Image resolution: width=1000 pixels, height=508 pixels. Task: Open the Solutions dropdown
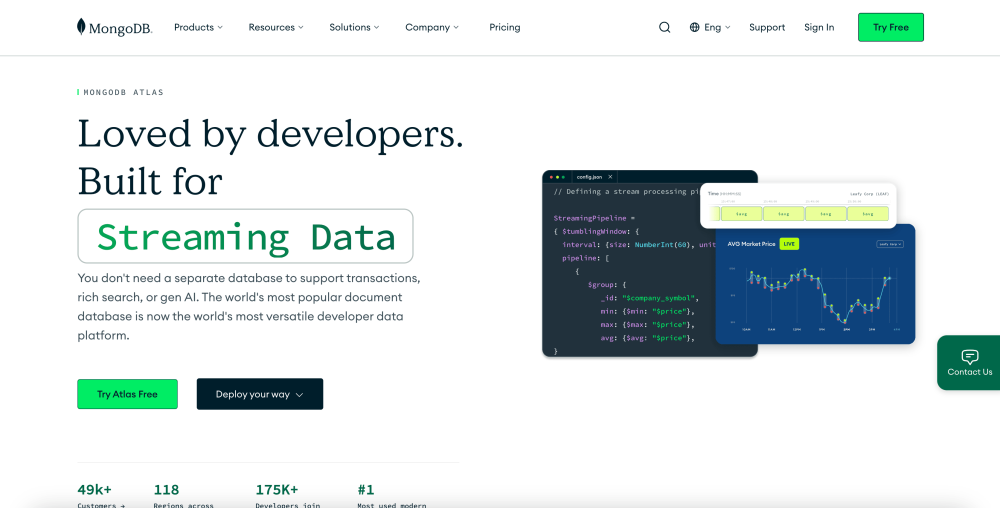[354, 27]
